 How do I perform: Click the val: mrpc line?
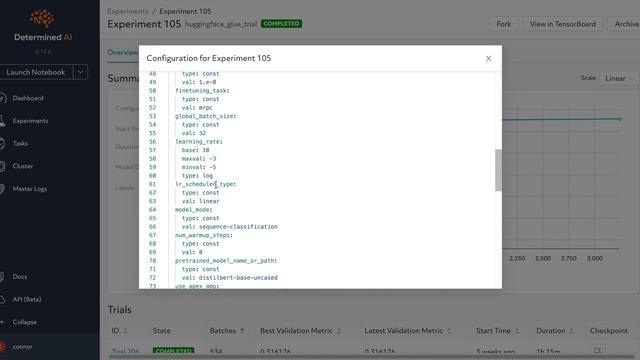coord(197,108)
